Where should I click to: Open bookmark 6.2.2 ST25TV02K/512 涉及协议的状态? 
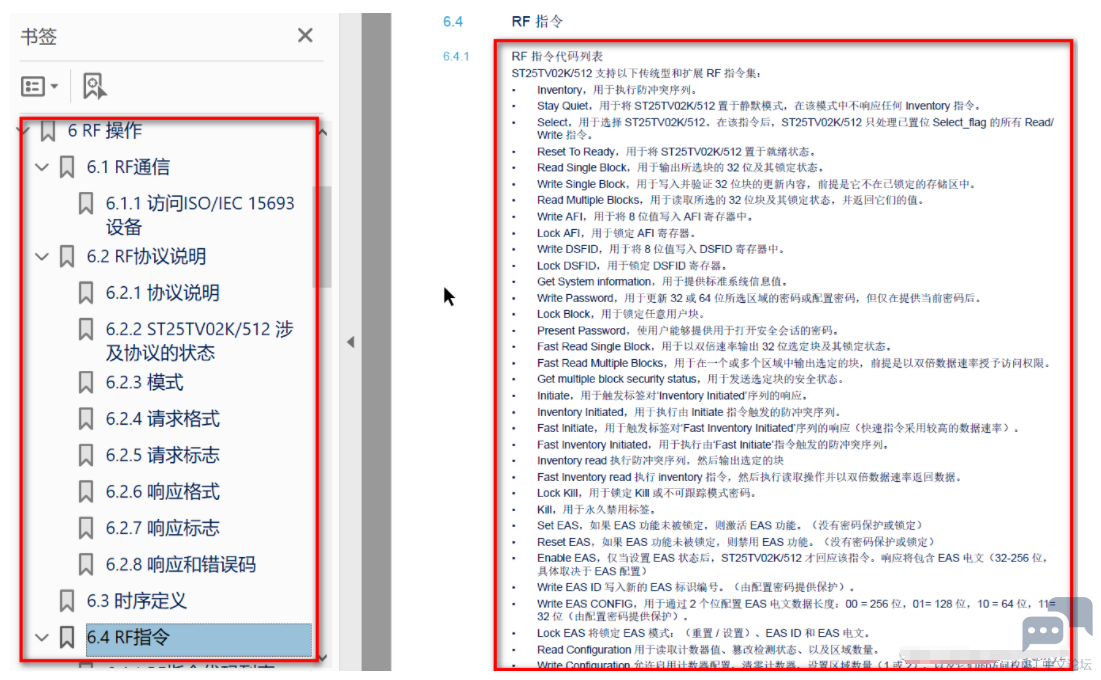pyautogui.click(x=199, y=341)
